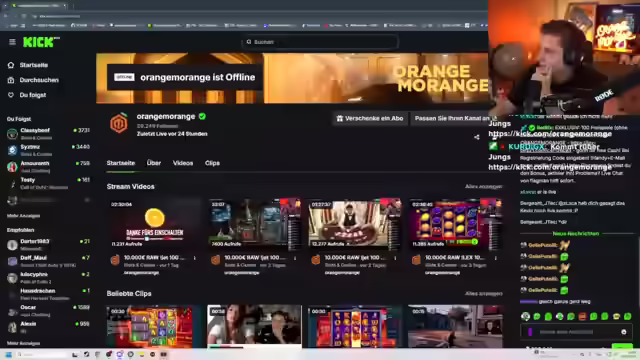
Task: Click the Windows Start button
Action: tap(8, 354)
